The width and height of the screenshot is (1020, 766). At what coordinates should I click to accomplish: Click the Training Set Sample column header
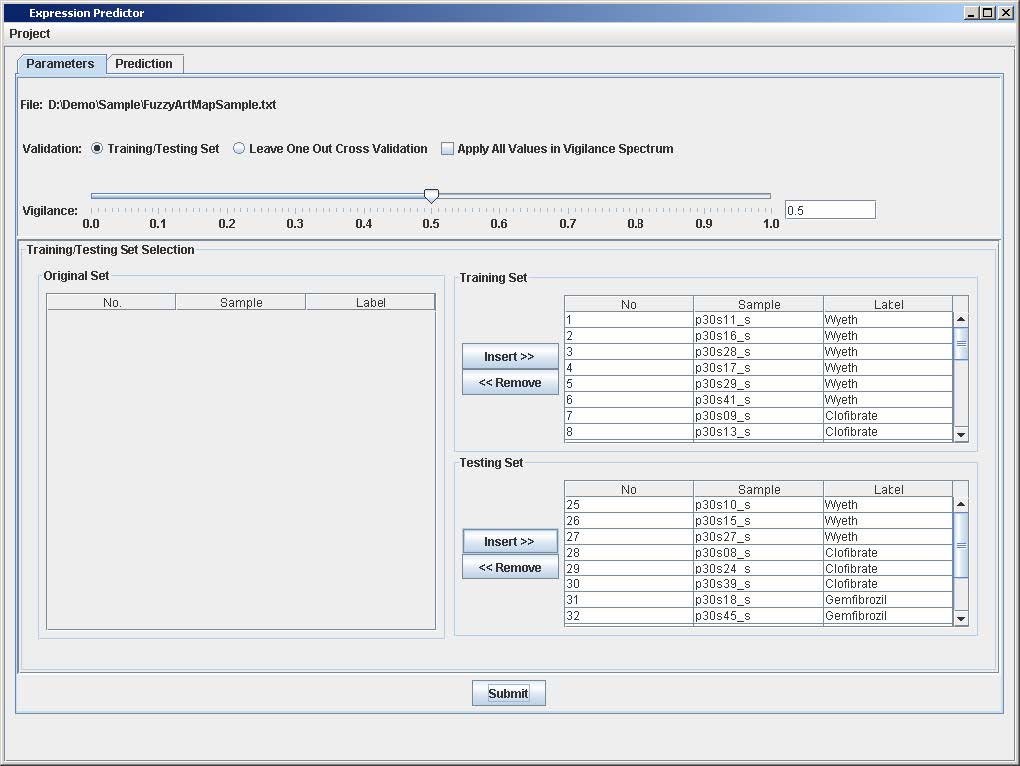758,304
